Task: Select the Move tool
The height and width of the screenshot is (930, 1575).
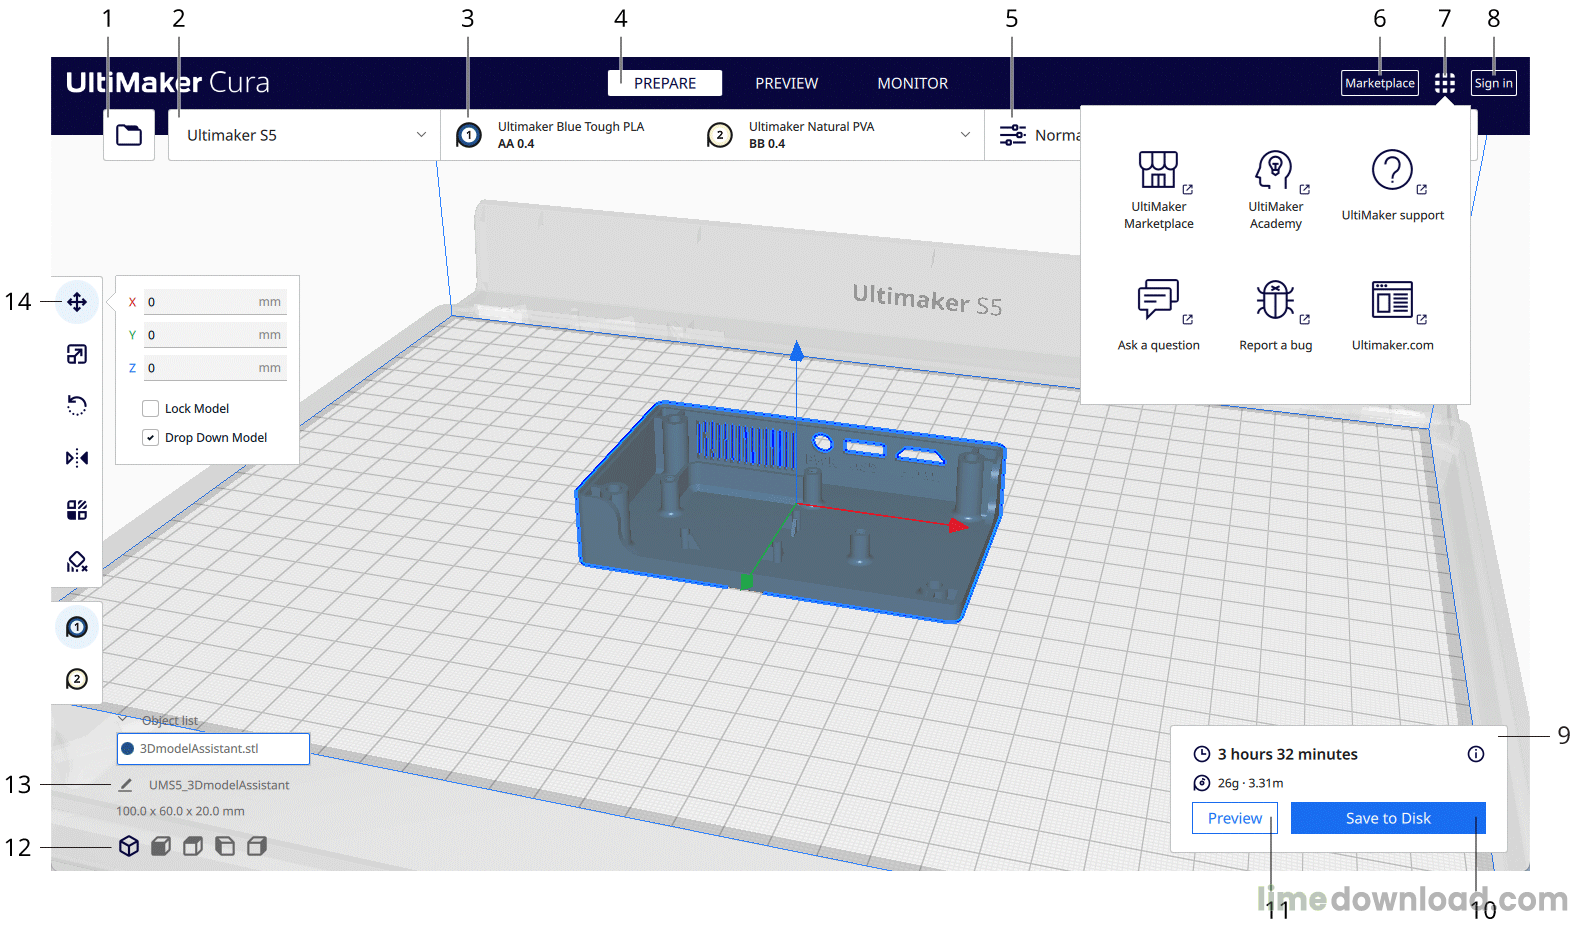Action: pyautogui.click(x=77, y=302)
